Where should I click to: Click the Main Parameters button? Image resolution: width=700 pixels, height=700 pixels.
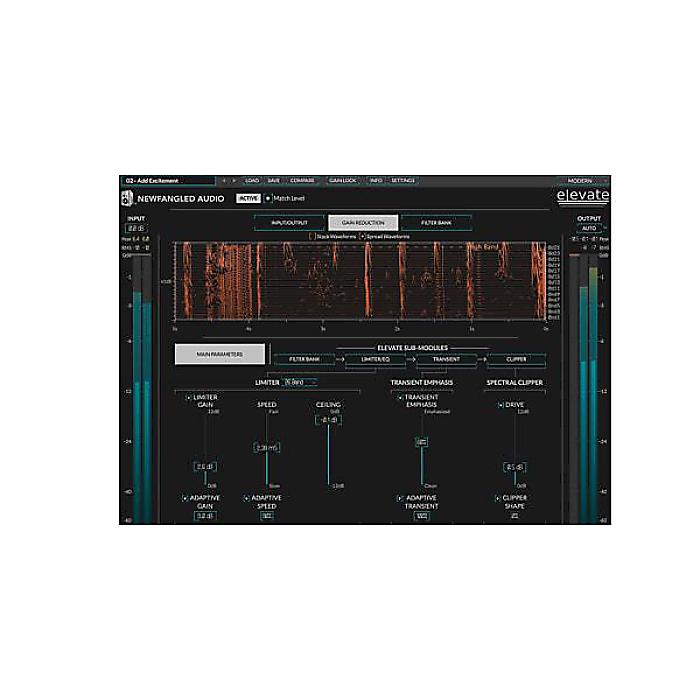pos(220,353)
